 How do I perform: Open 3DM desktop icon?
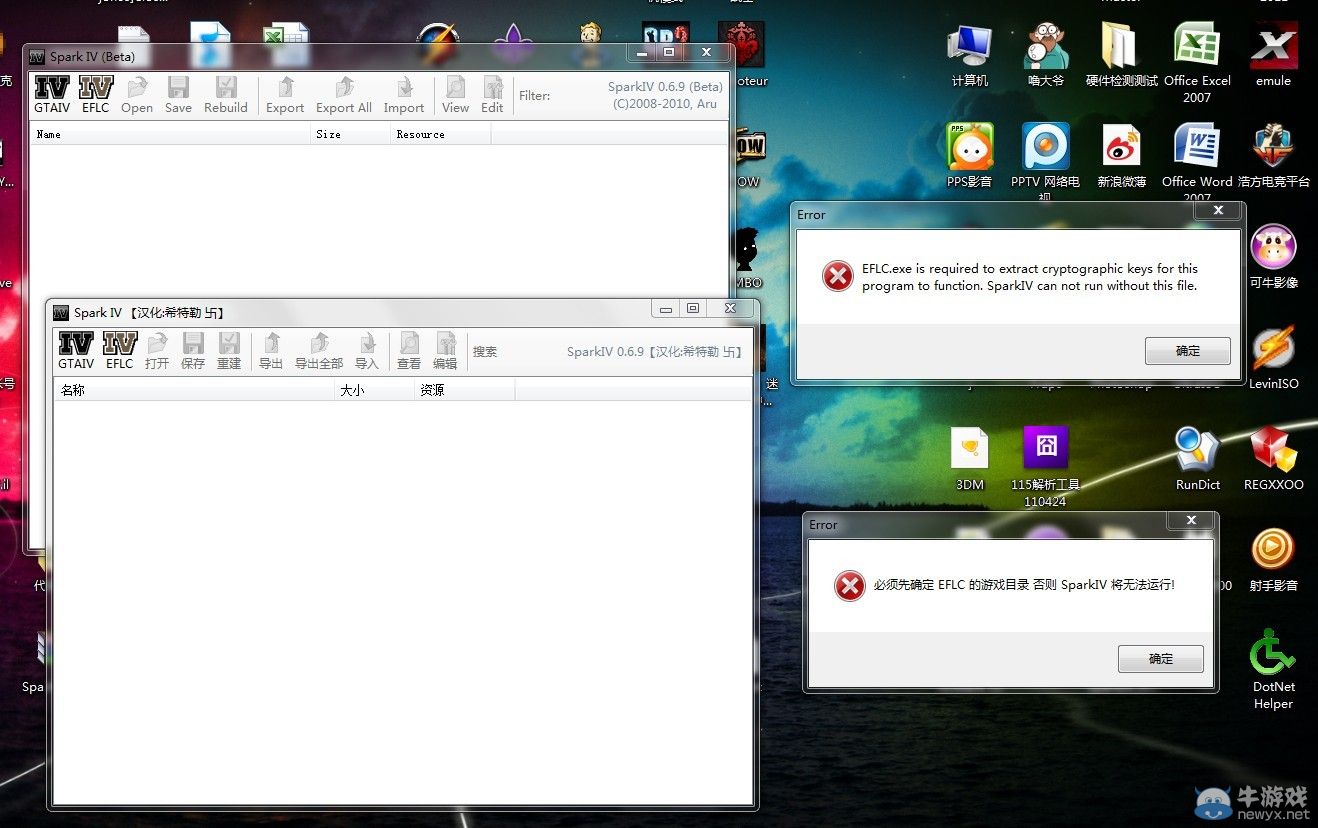969,459
